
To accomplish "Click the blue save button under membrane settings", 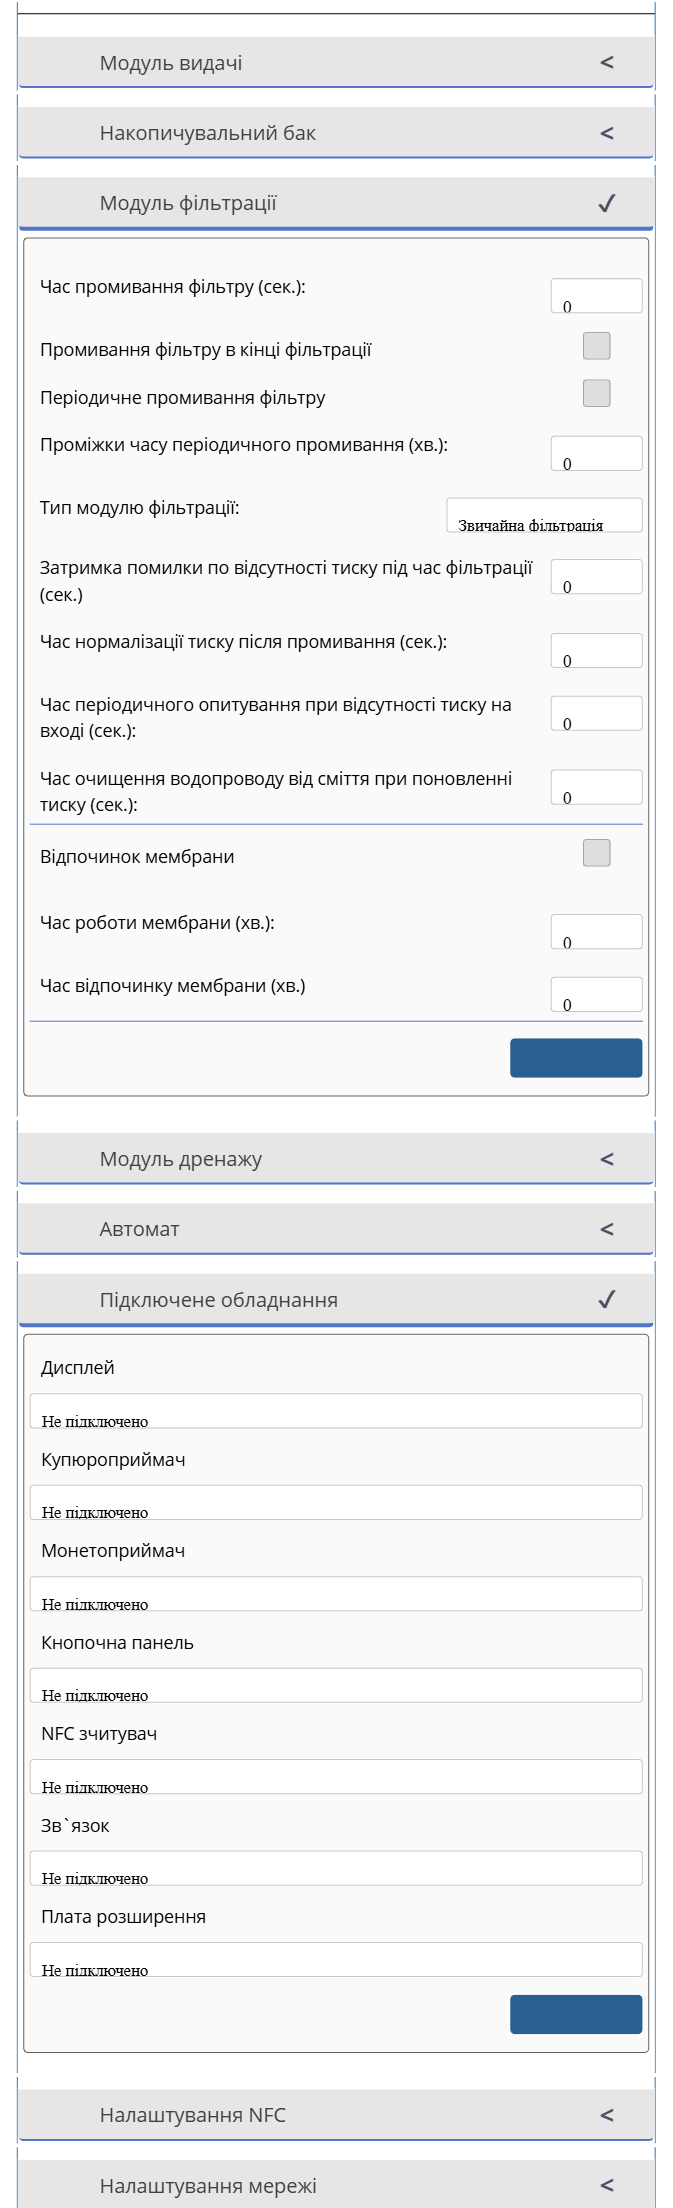I will tap(576, 1058).
